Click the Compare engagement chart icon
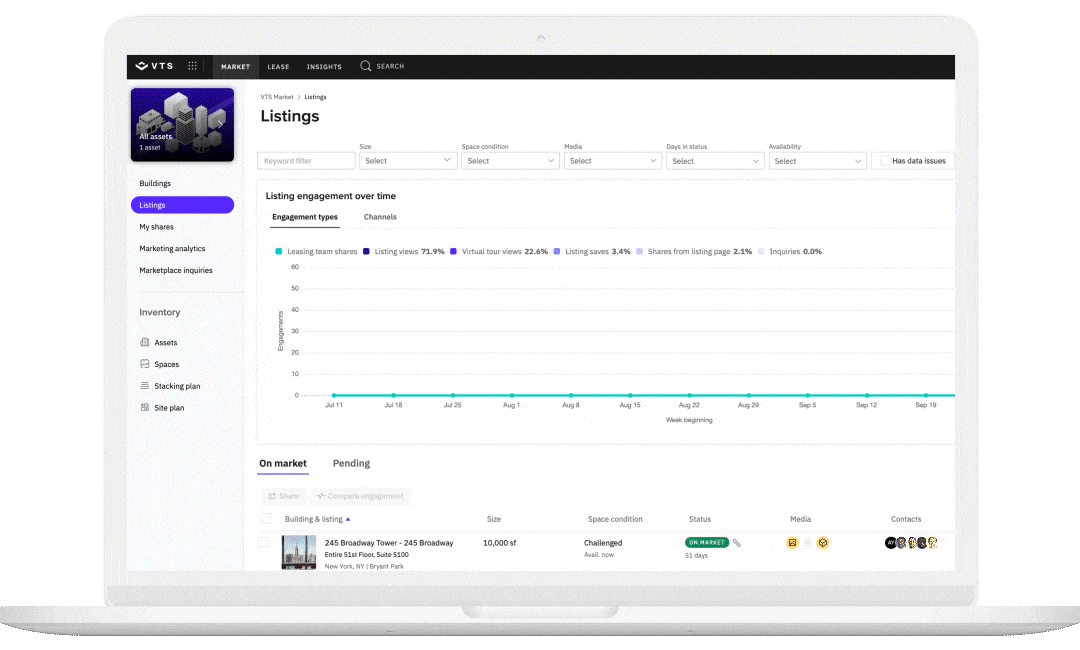1080x650 pixels. click(x=321, y=496)
